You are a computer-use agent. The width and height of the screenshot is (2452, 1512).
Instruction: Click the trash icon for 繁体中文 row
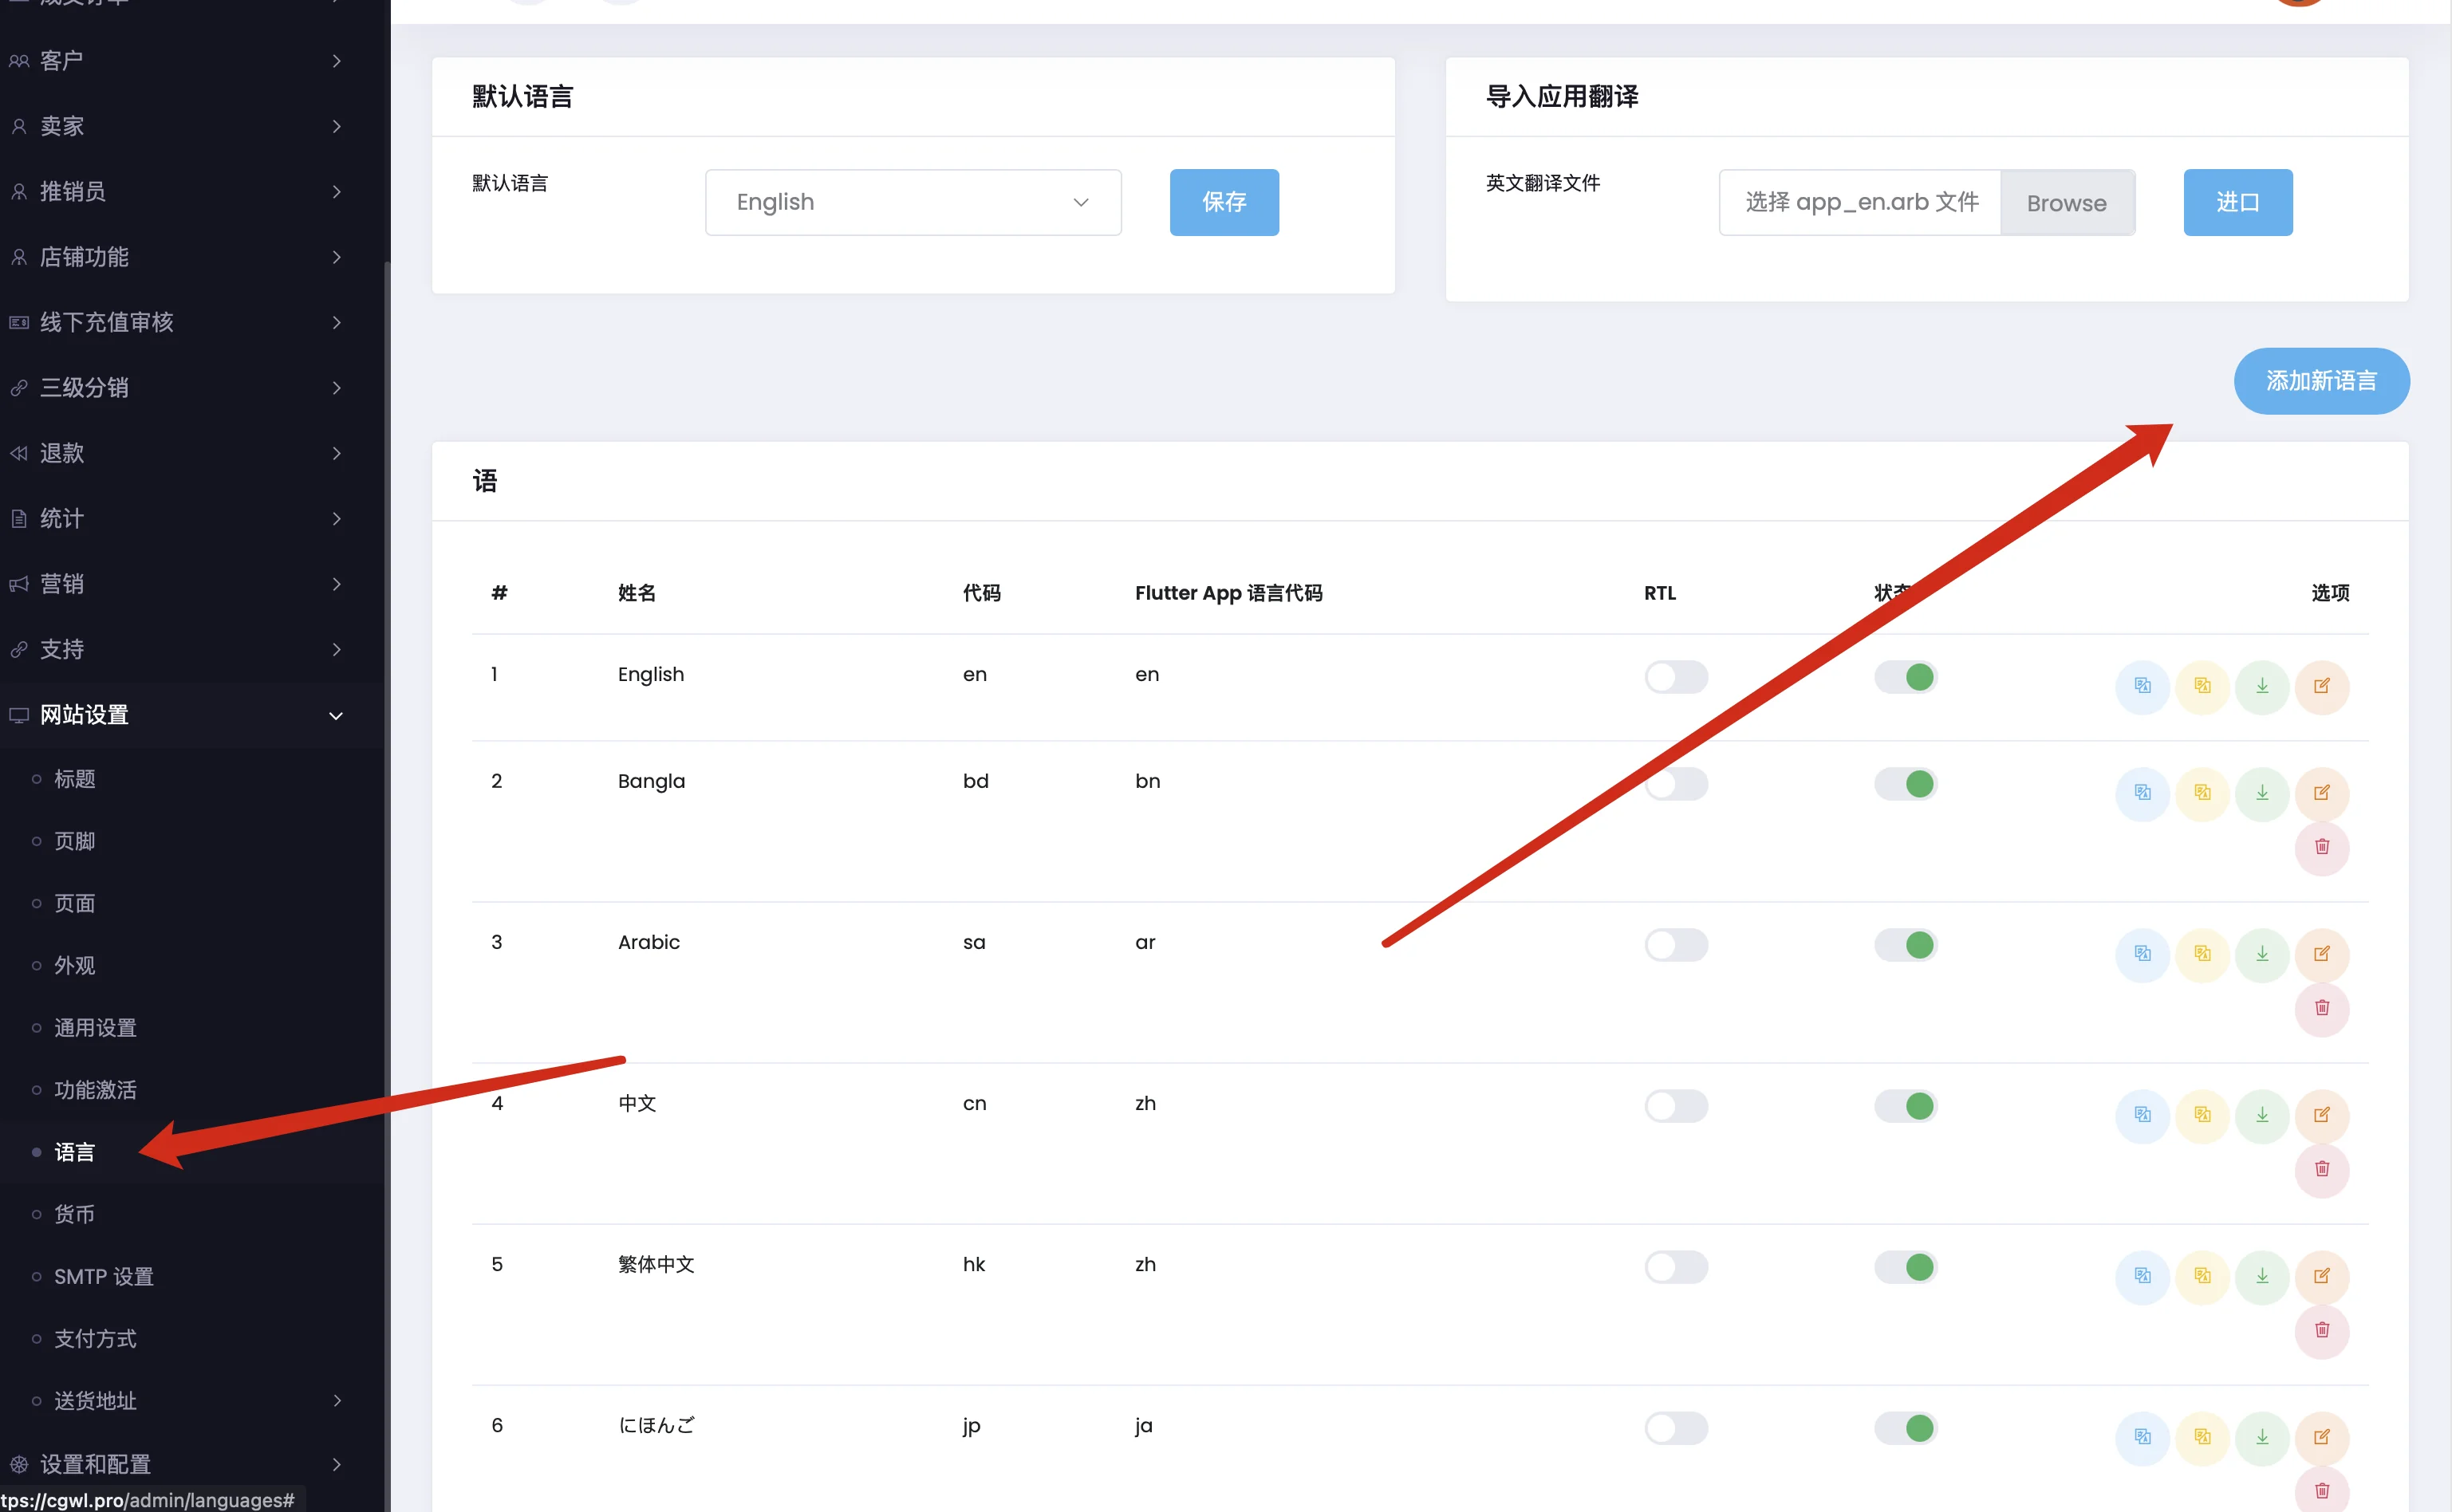(2322, 1330)
